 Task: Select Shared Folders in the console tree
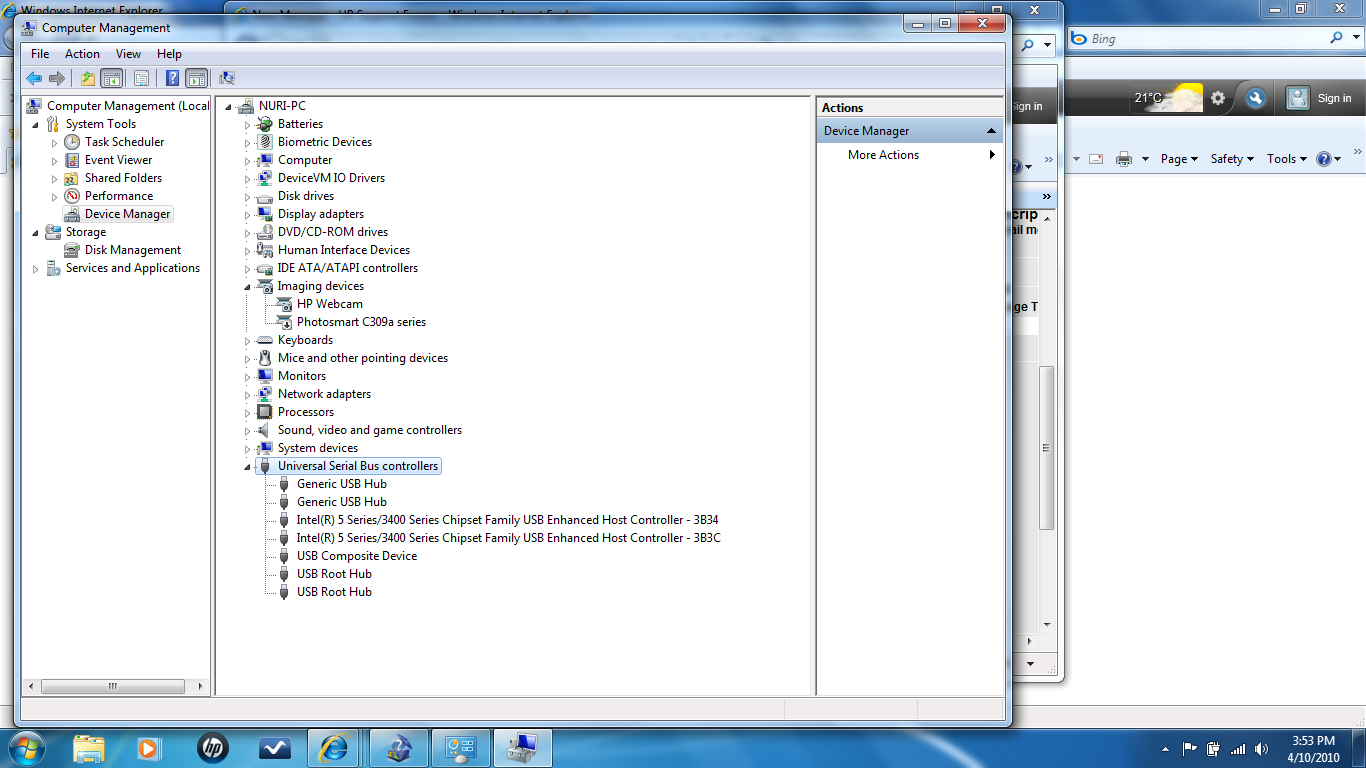pyautogui.click(x=123, y=178)
